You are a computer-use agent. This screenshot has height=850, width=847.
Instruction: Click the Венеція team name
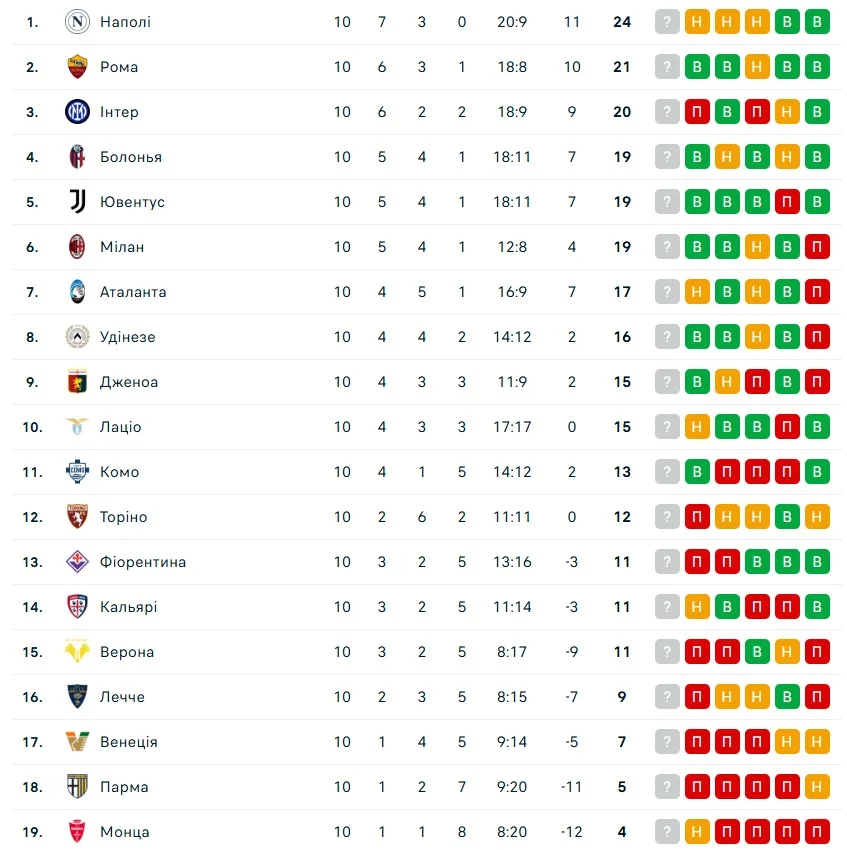coord(128,742)
